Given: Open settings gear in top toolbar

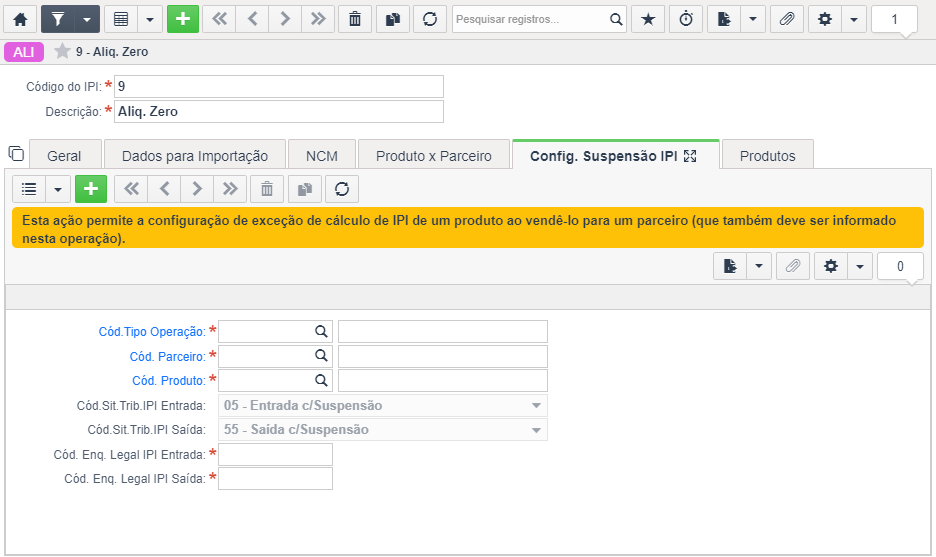Looking at the screenshot, I should [x=825, y=19].
